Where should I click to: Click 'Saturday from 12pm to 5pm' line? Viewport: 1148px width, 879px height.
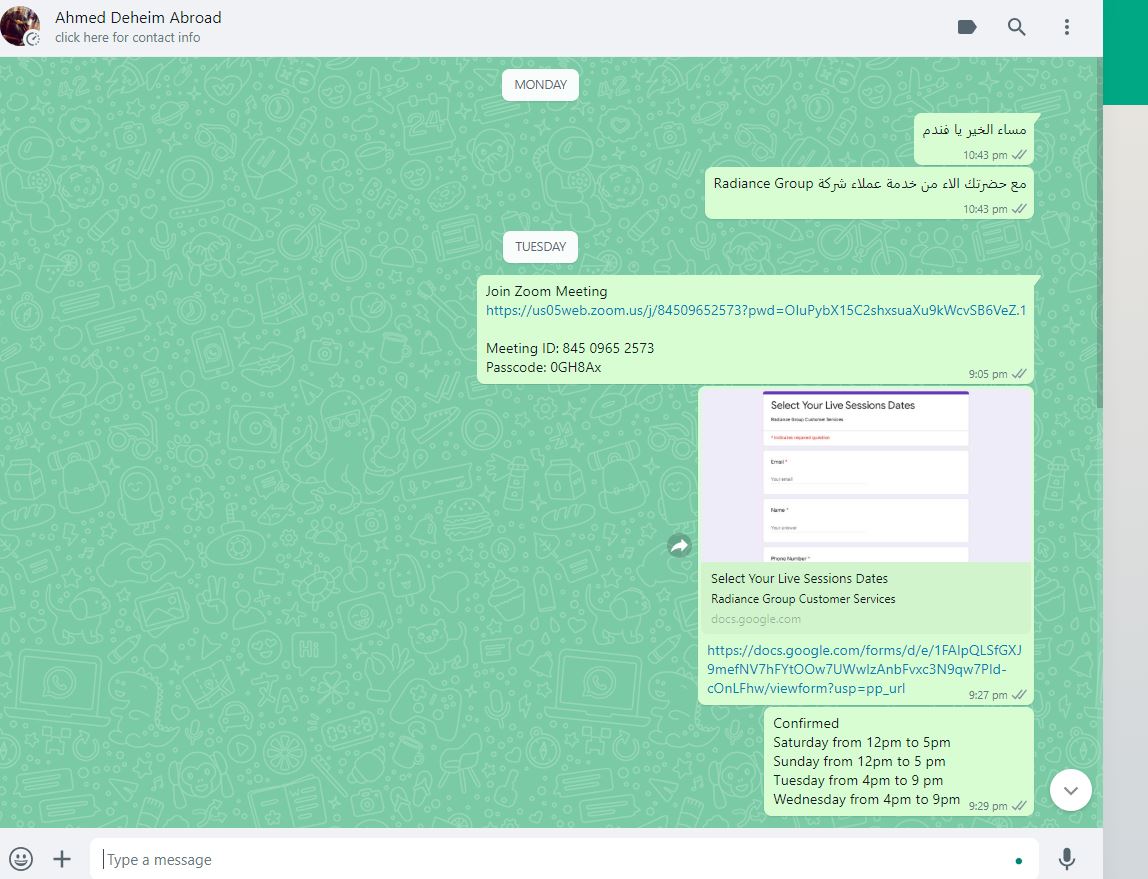(862, 742)
